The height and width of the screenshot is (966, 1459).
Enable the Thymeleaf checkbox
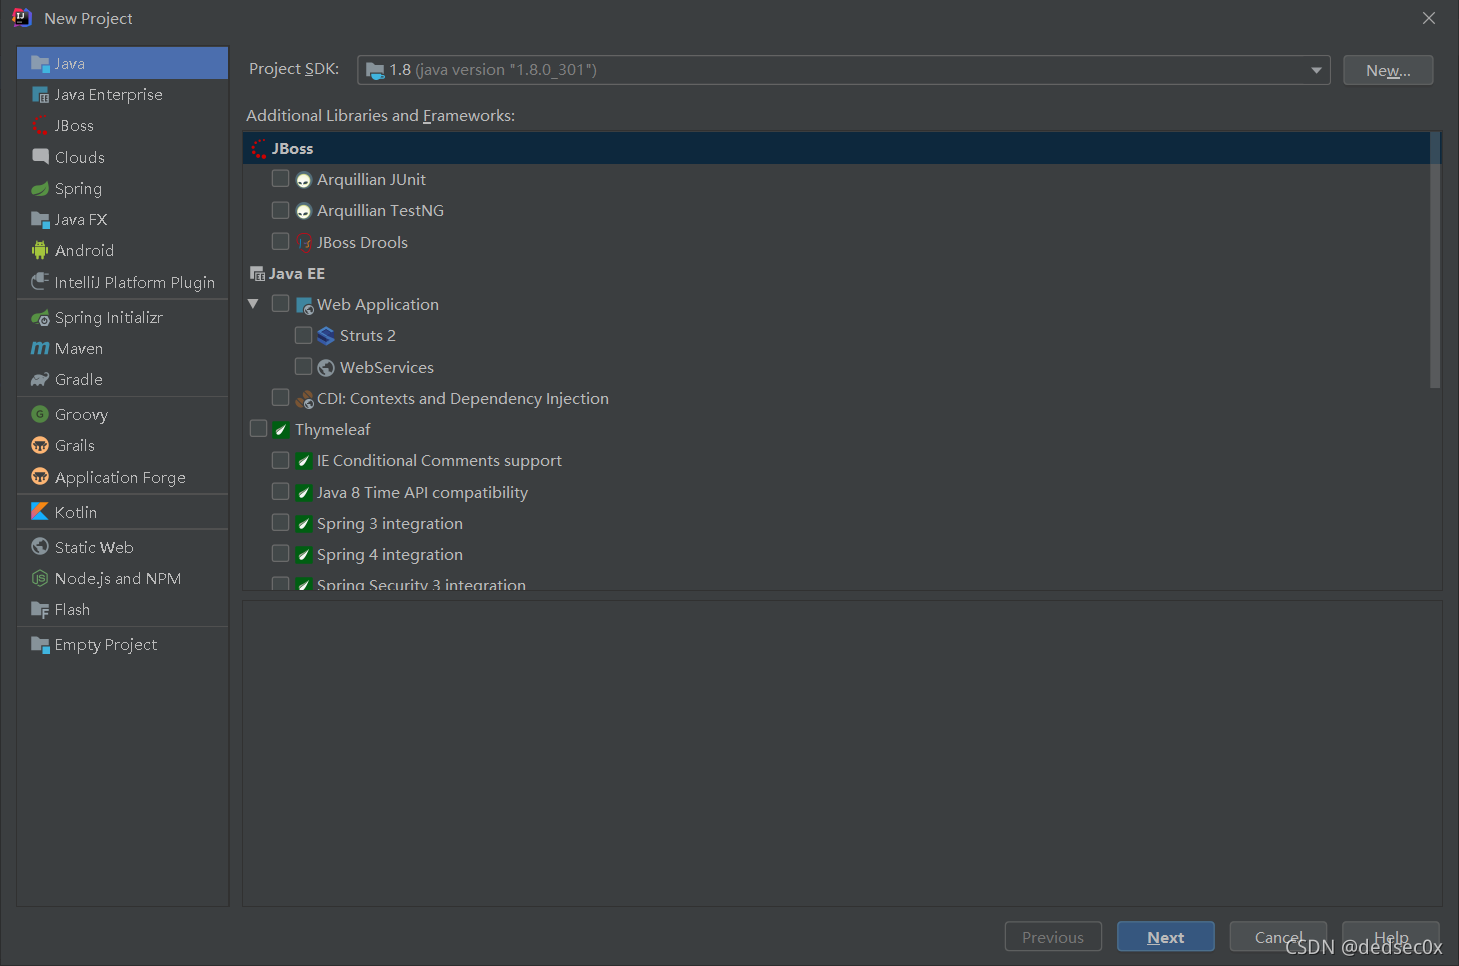[x=258, y=428]
